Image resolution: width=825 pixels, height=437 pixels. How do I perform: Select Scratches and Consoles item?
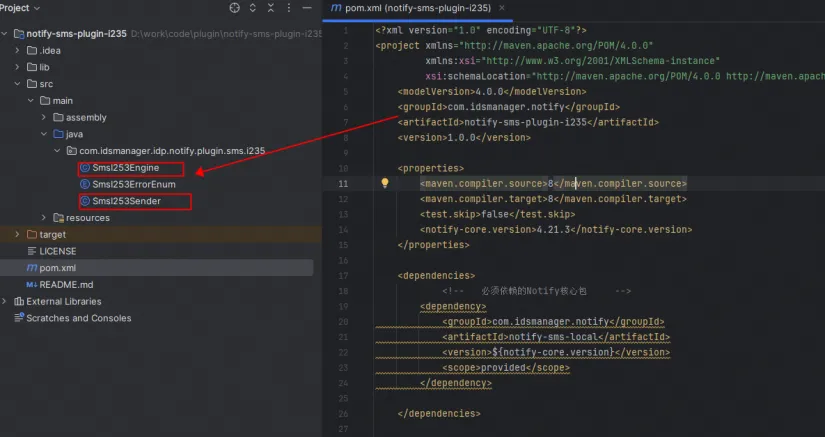(x=78, y=318)
